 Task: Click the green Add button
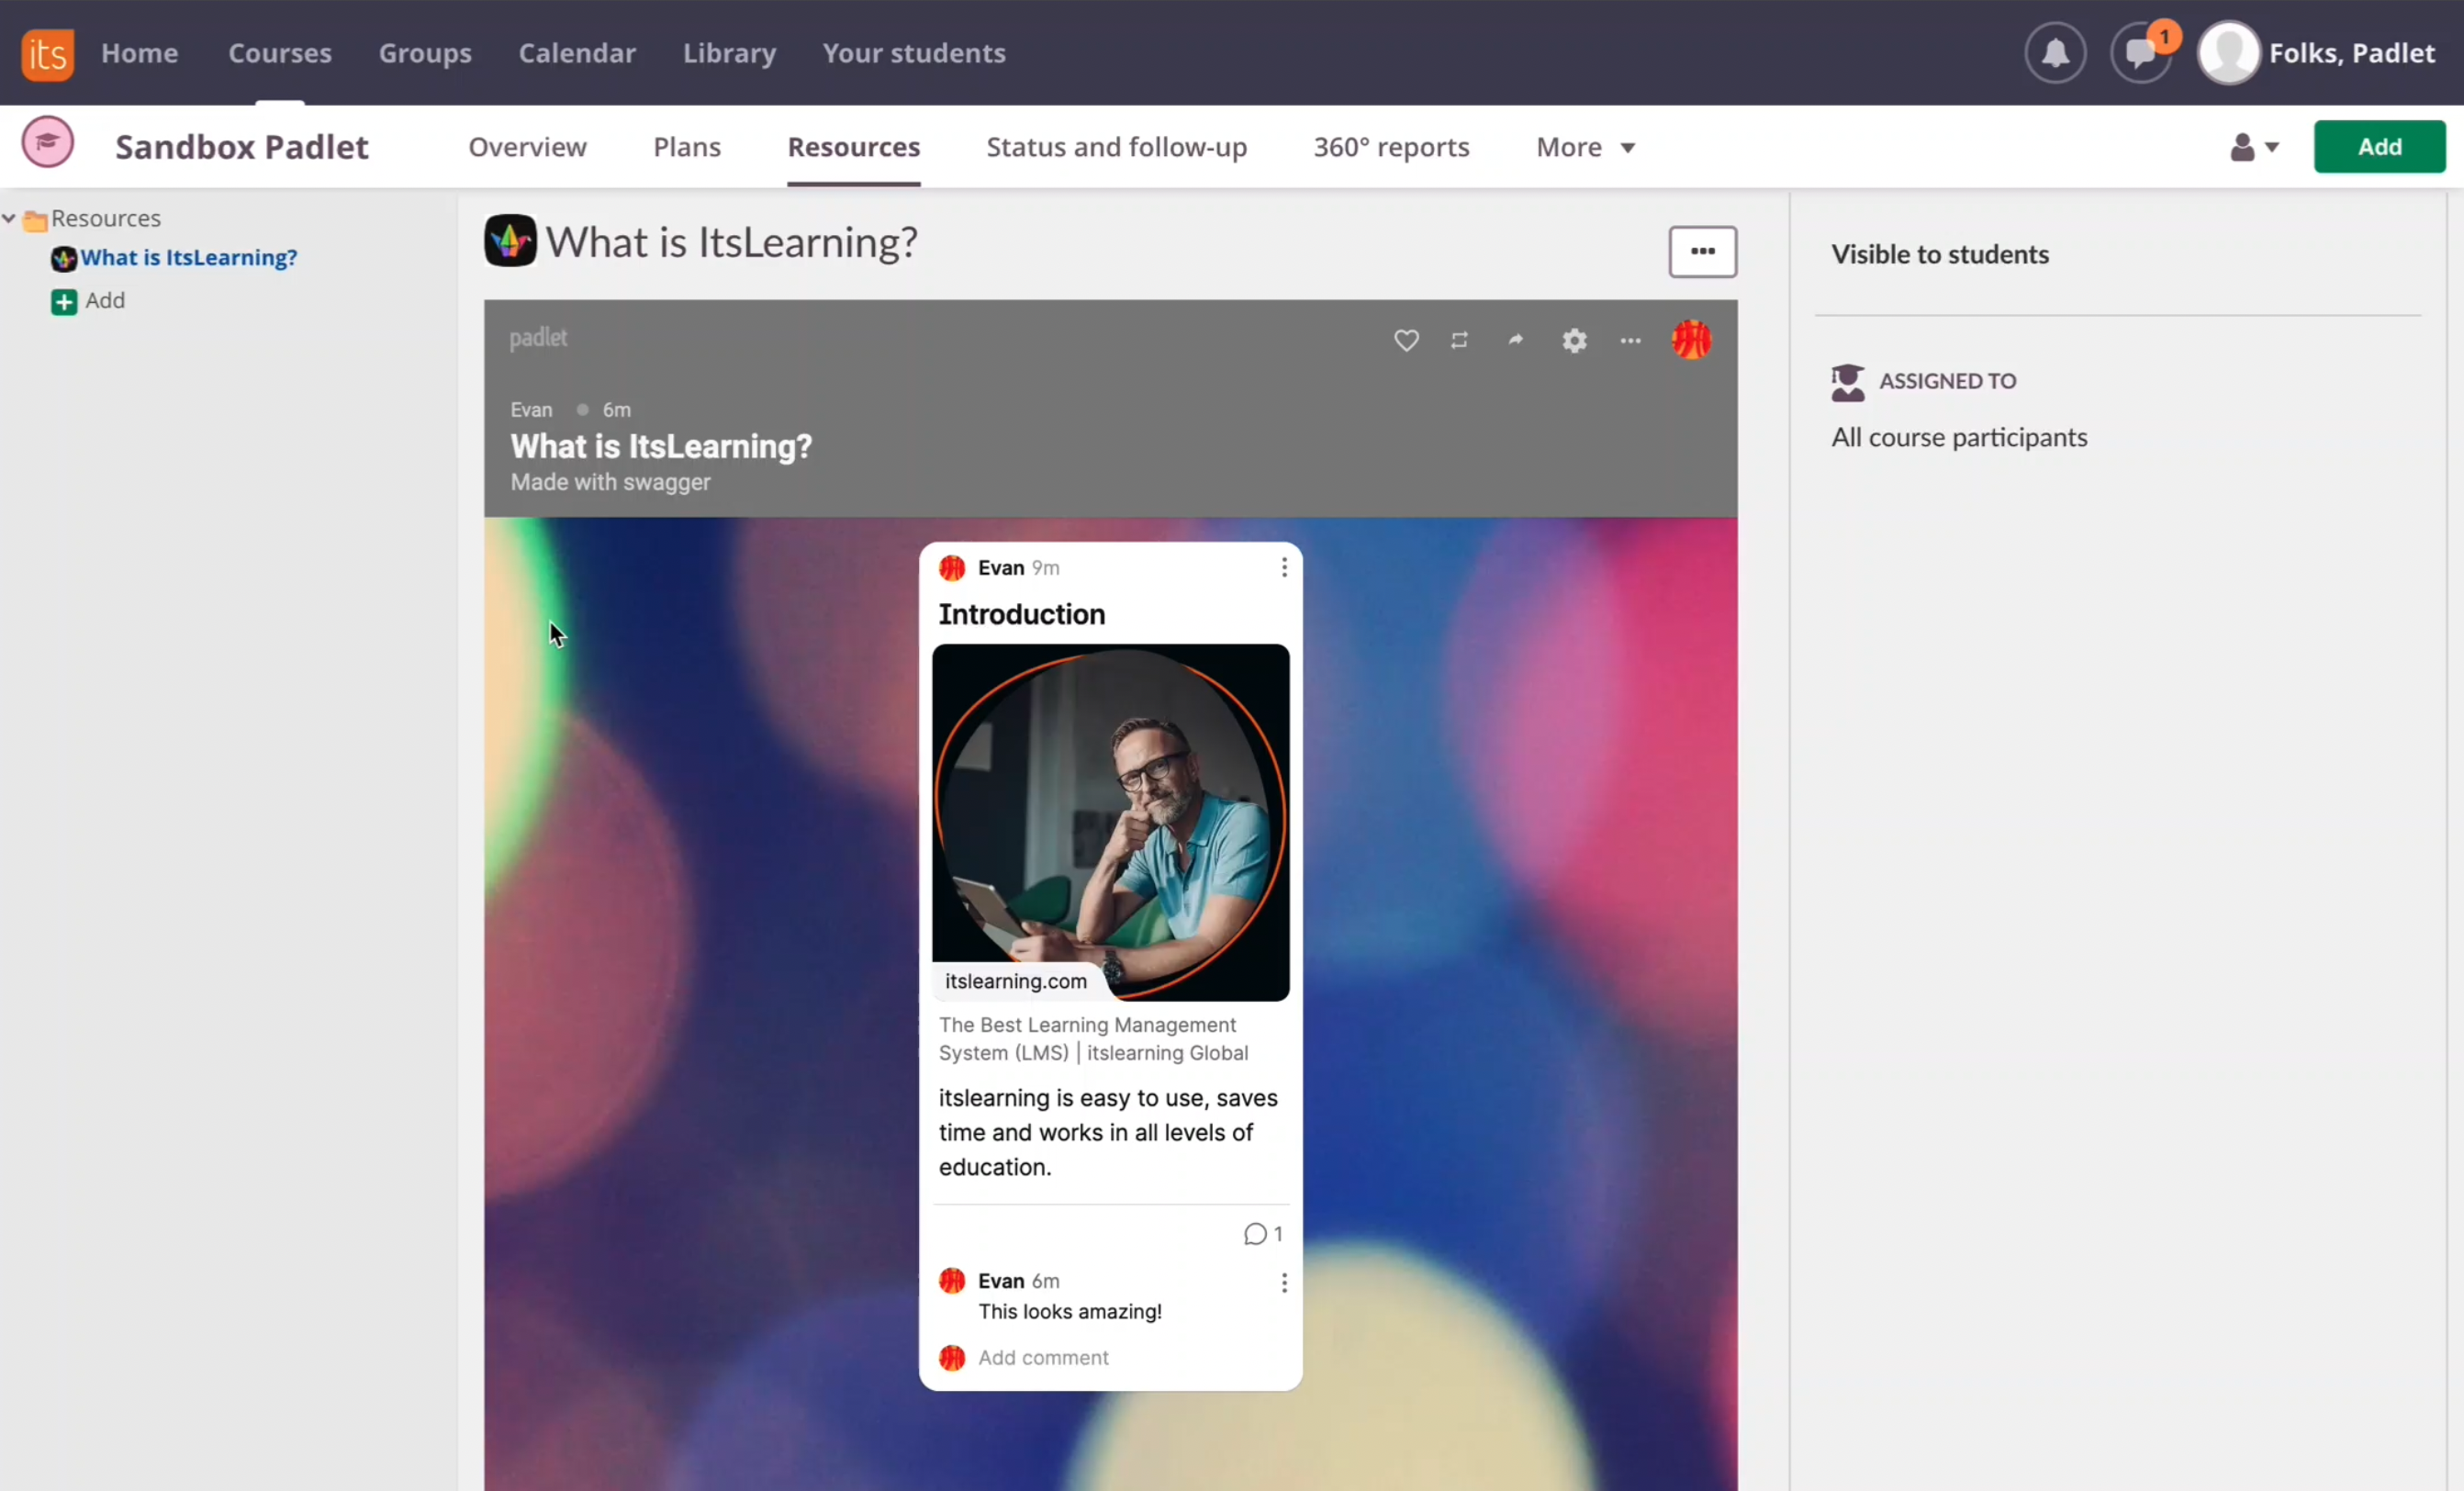2379,147
